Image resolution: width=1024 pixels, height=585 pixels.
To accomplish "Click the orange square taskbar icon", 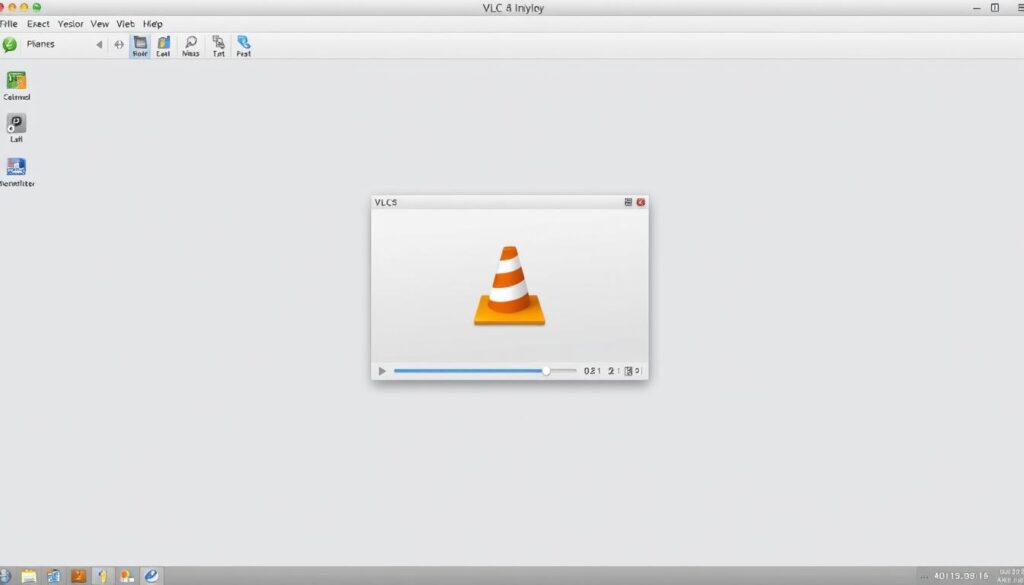I will click(x=78, y=576).
